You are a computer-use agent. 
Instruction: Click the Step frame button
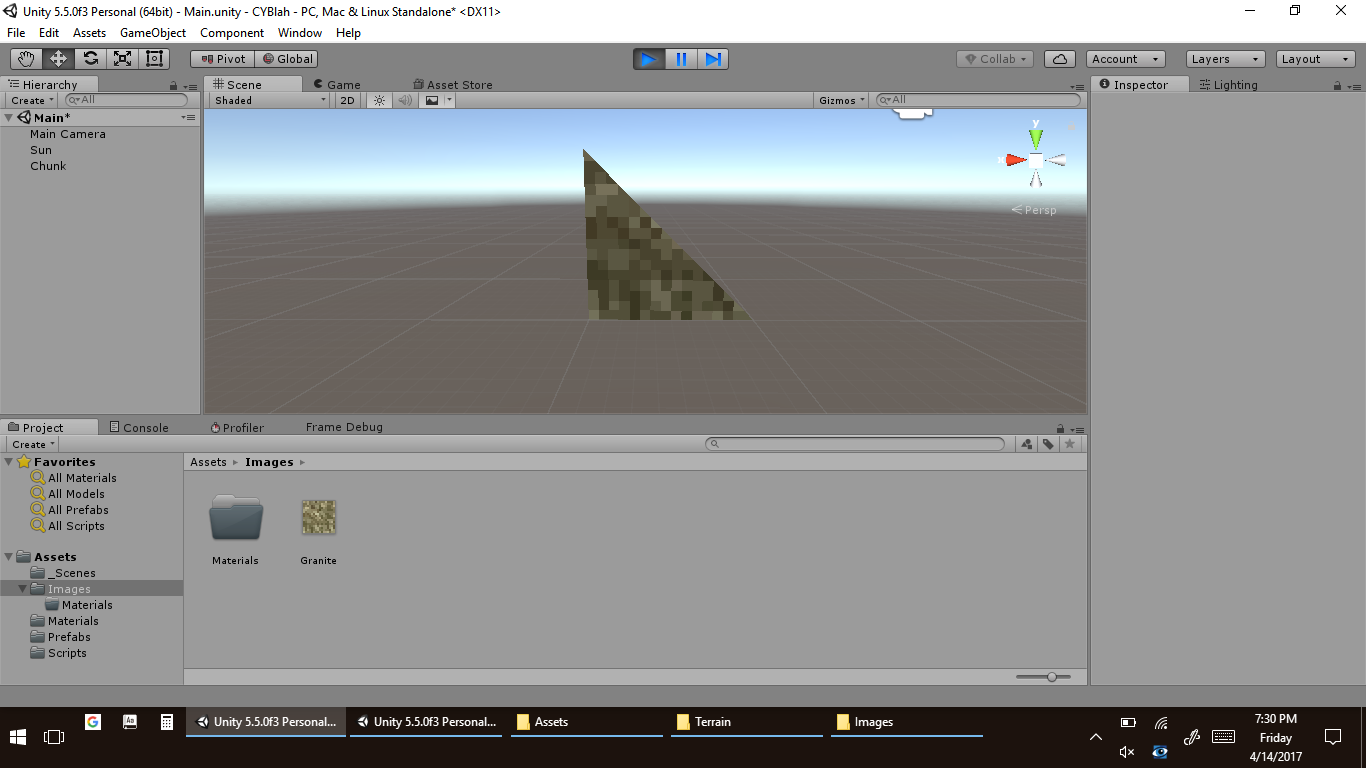click(713, 59)
